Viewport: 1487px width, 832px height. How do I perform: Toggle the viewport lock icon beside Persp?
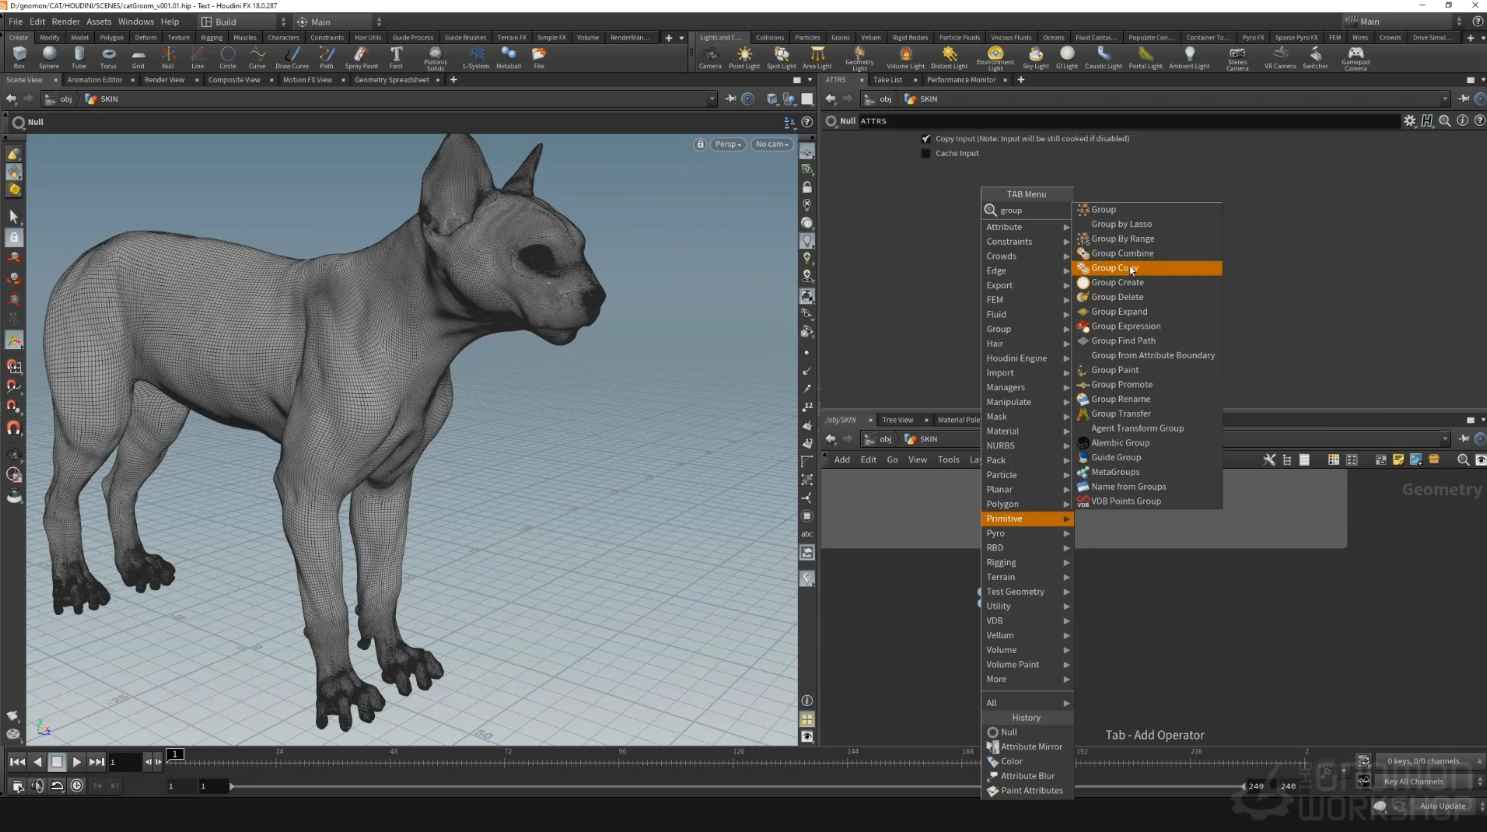pos(700,144)
